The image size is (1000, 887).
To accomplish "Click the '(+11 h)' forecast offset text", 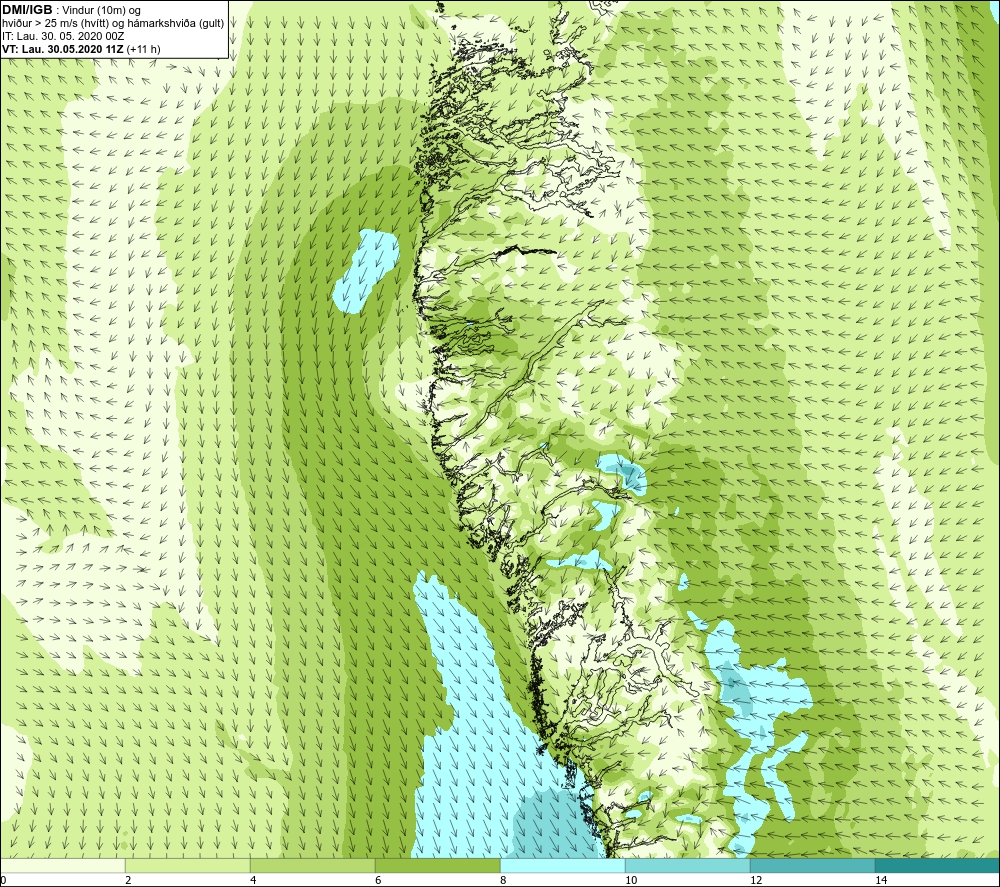I will click(x=143, y=49).
